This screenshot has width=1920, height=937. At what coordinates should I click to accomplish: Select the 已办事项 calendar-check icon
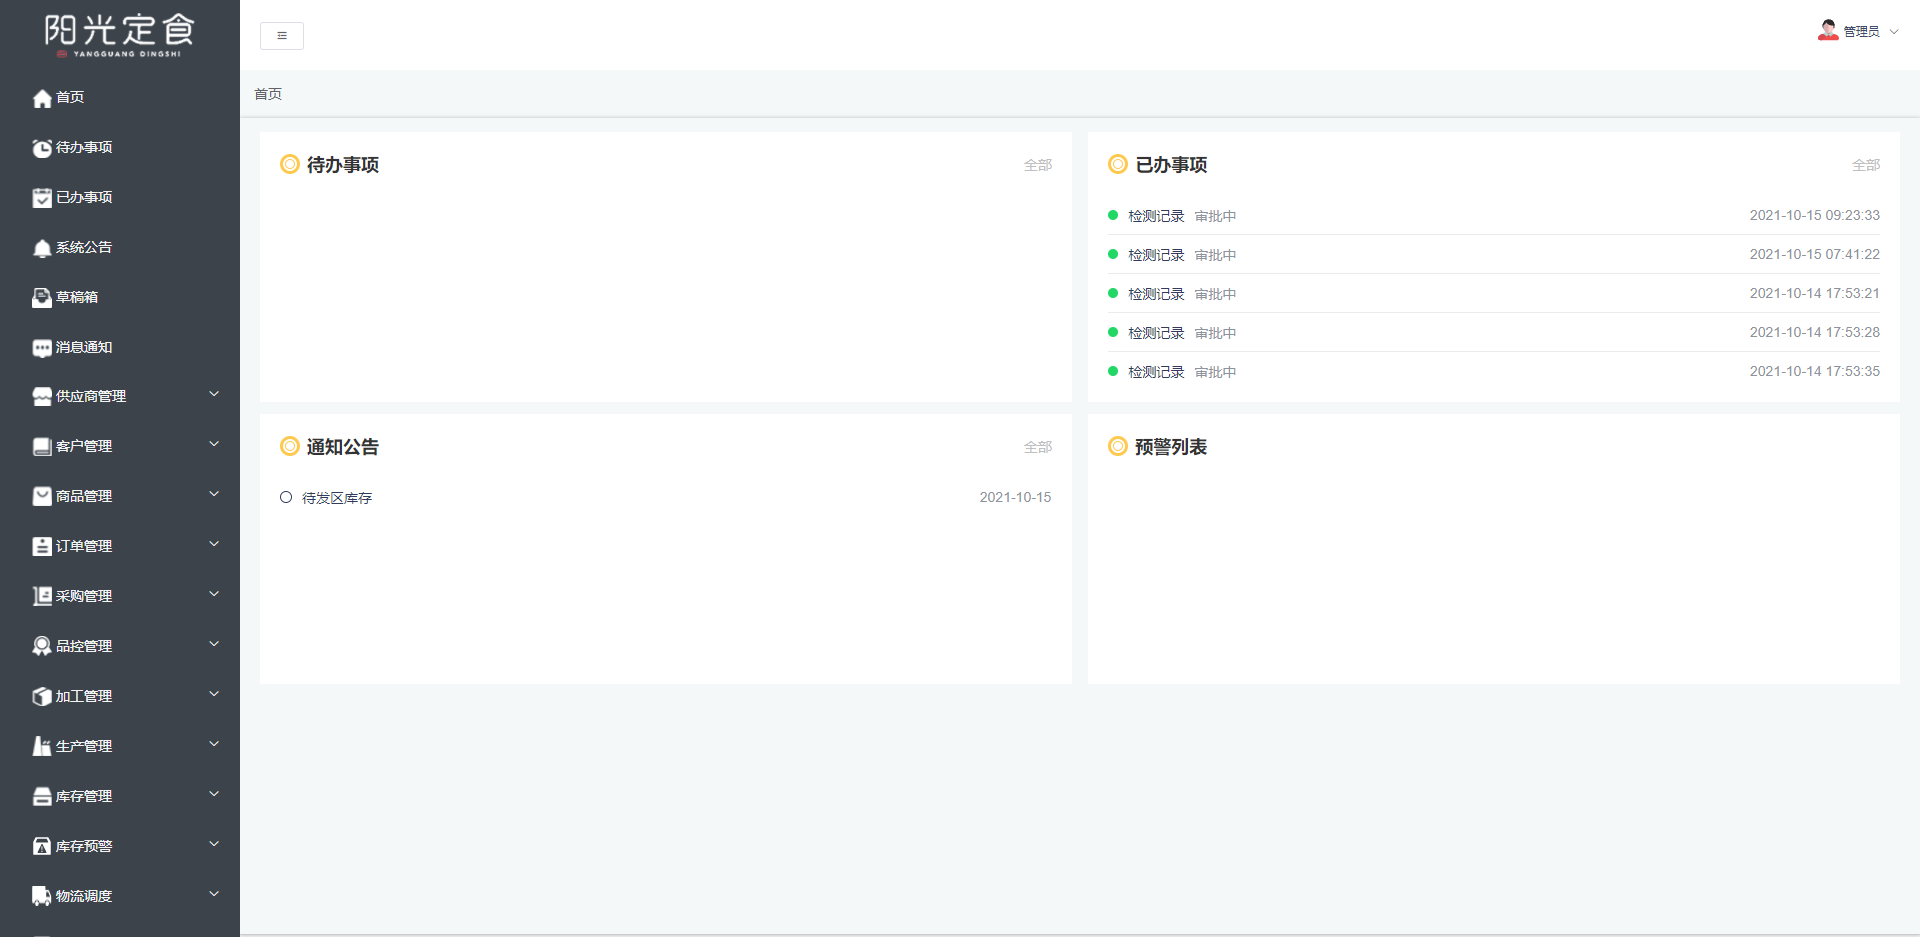tap(42, 198)
